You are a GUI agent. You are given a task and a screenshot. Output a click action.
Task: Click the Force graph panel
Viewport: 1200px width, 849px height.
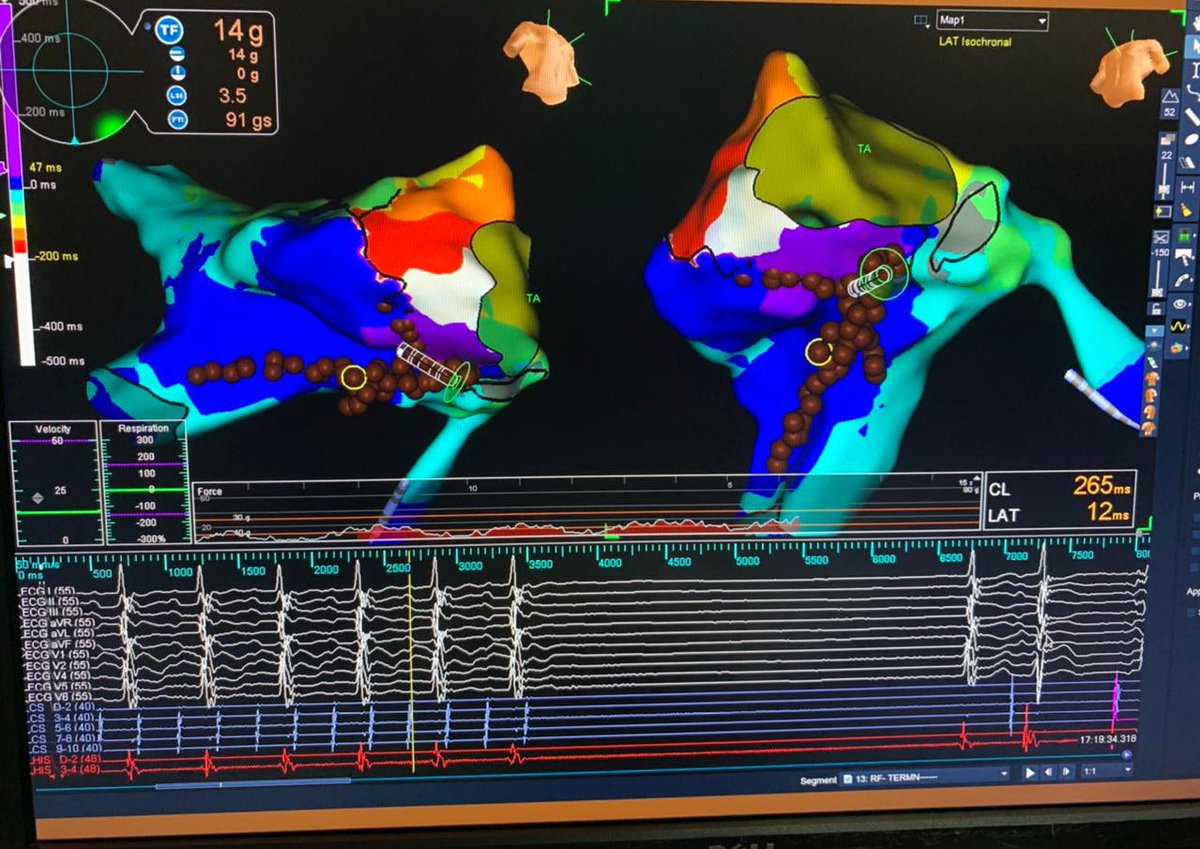point(587,509)
